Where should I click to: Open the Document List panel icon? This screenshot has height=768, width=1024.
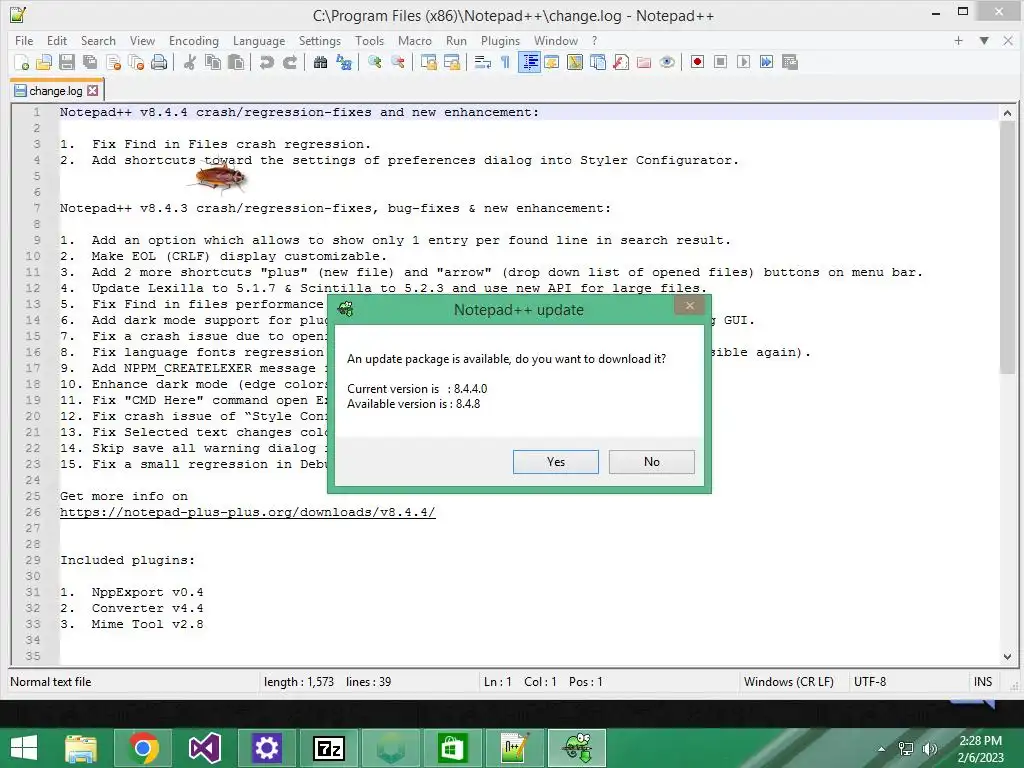point(598,62)
